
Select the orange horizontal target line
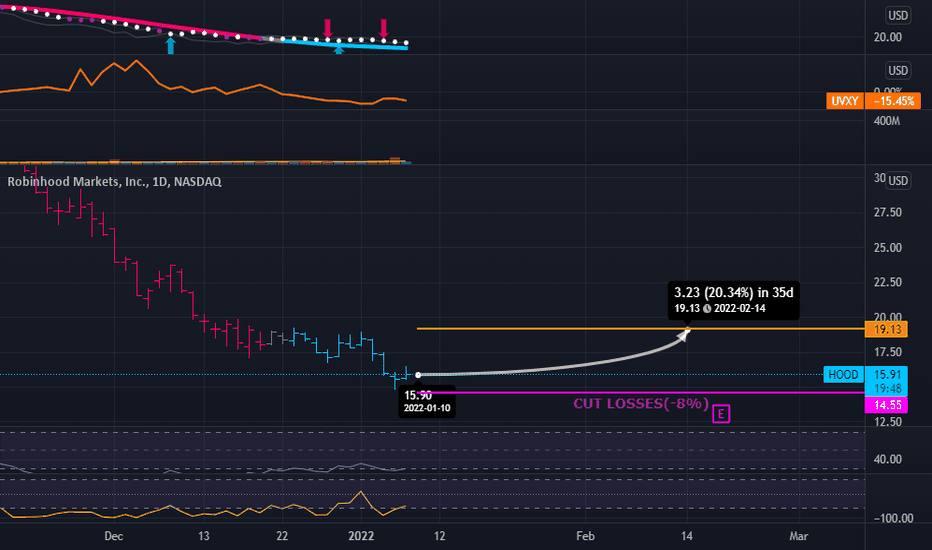pyautogui.click(x=640, y=329)
